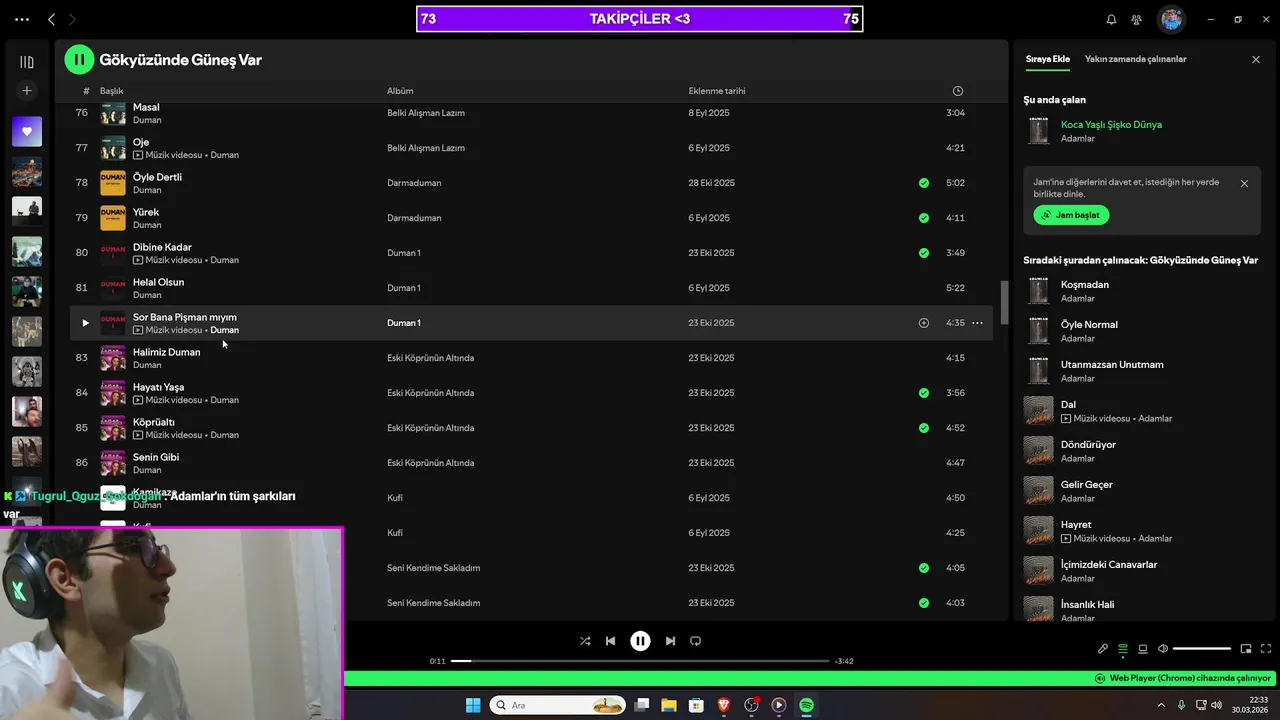Sort by the Başlık column header
Image resolution: width=1280 pixels, height=720 pixels.
tap(111, 91)
